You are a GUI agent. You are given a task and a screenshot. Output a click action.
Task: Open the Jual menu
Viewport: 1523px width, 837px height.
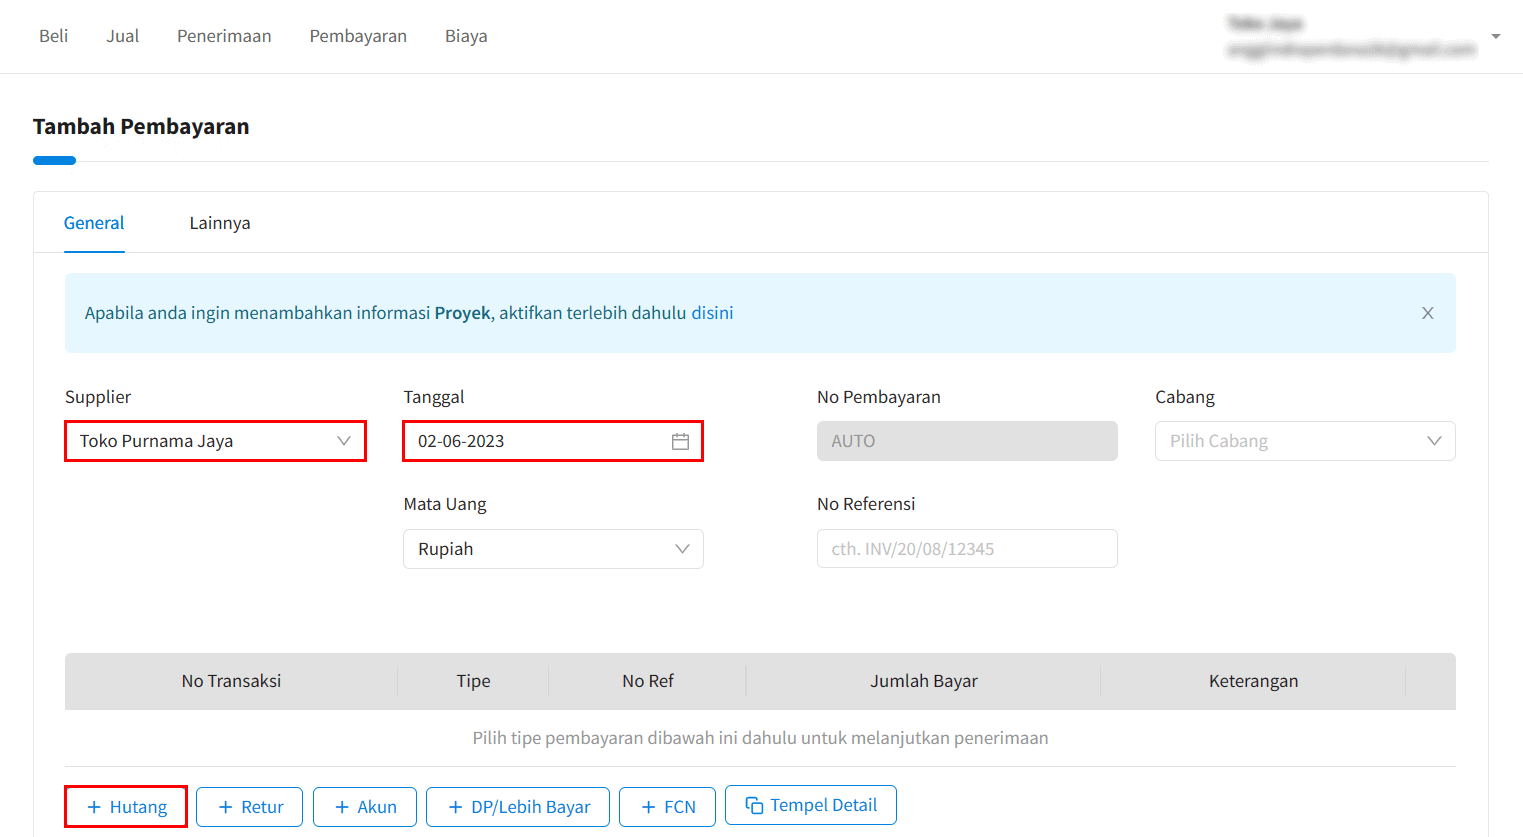123,36
